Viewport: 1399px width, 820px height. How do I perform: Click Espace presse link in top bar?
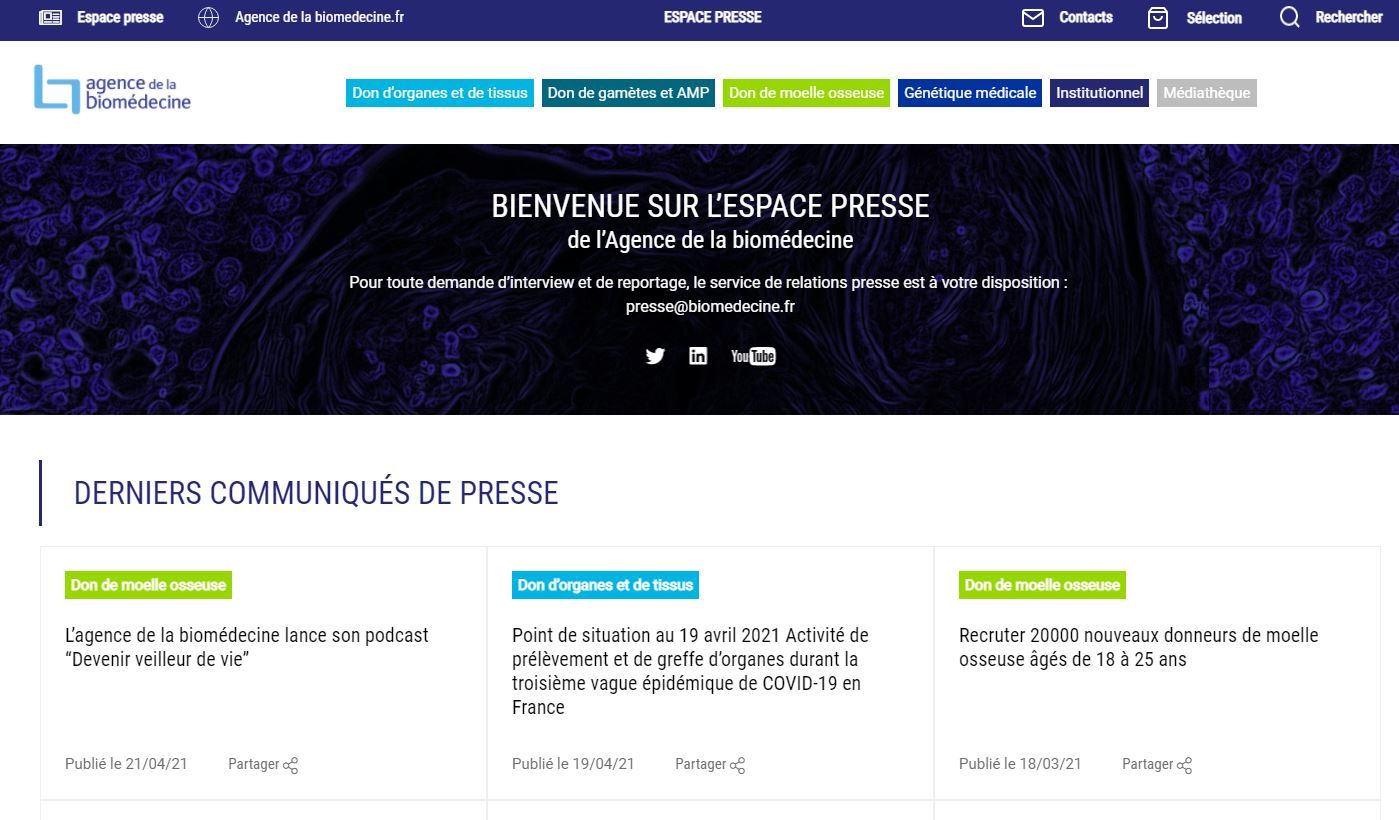tap(120, 17)
